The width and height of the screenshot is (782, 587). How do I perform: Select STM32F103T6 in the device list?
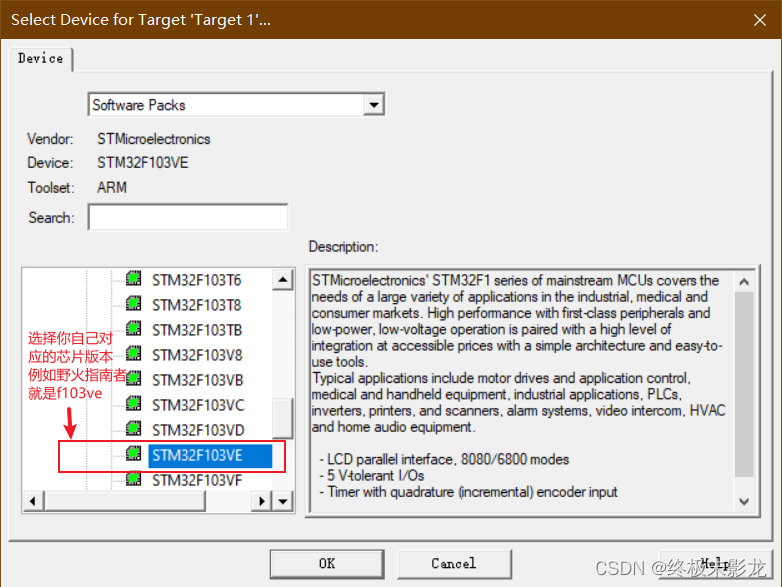[196, 280]
